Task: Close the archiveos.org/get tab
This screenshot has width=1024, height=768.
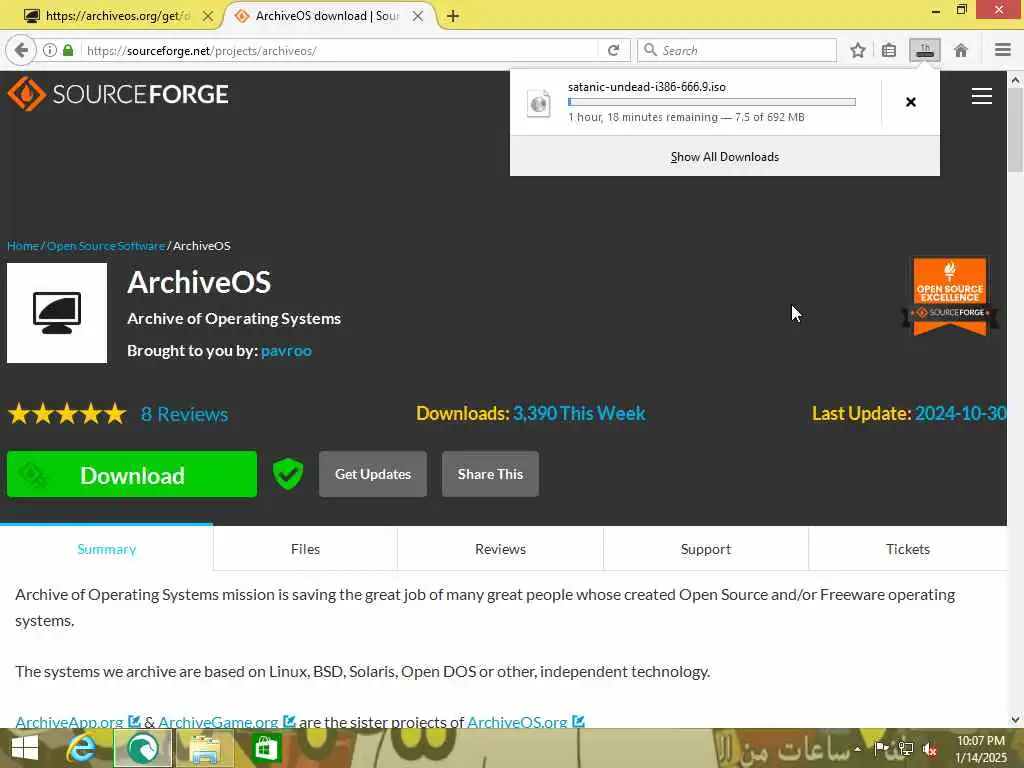Action: (x=208, y=16)
